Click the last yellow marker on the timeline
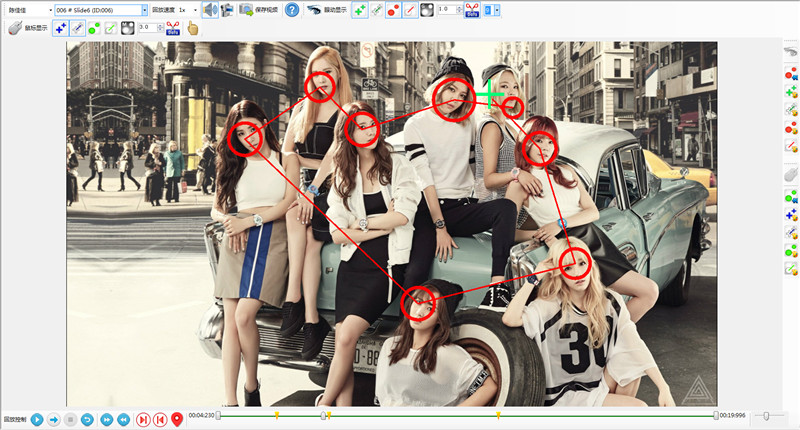 [498, 415]
